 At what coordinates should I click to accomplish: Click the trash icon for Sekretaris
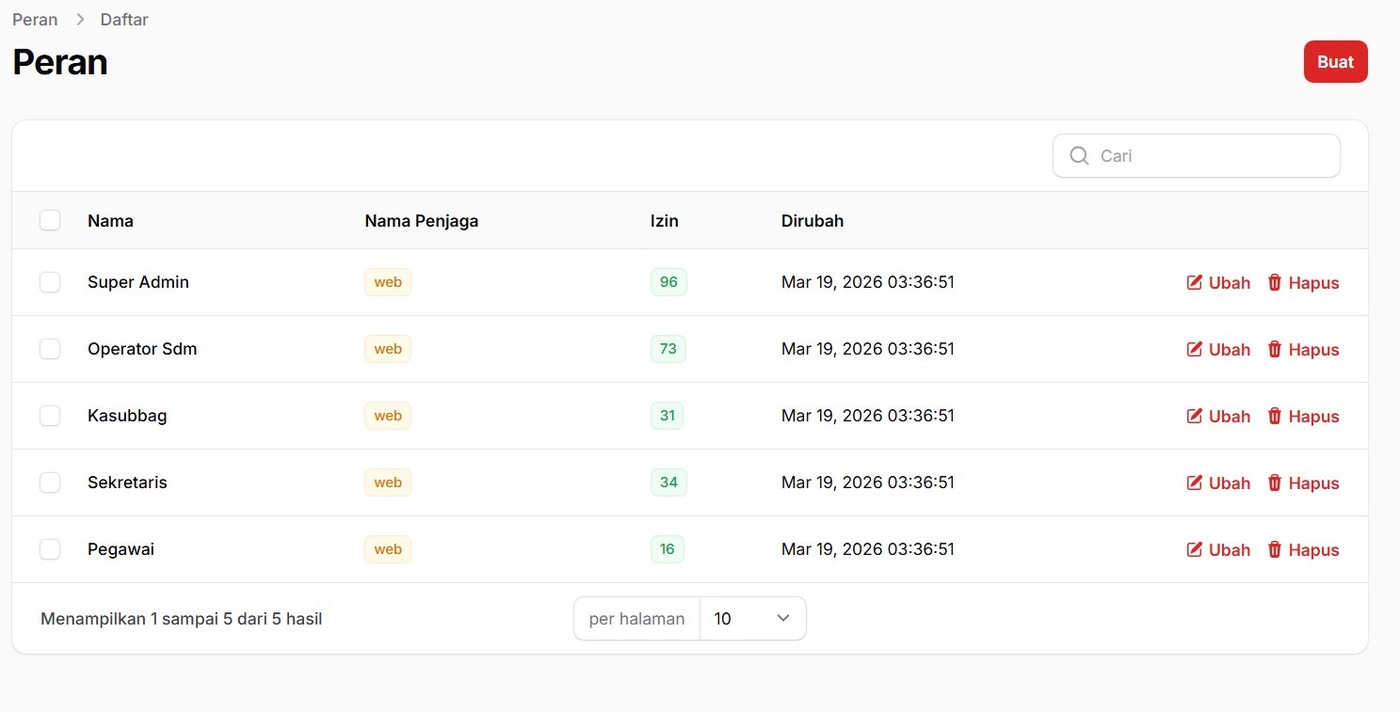tap(1275, 482)
